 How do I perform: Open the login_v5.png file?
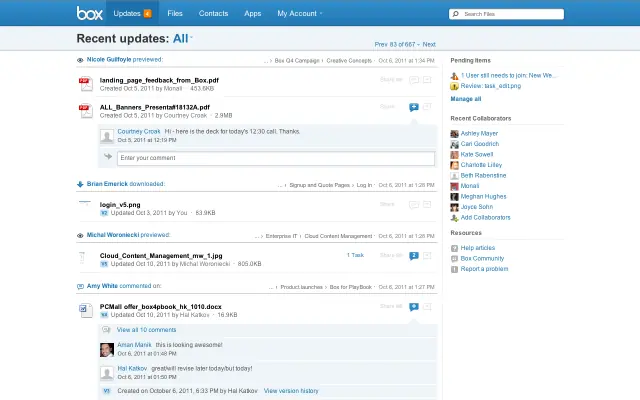click(x=120, y=204)
